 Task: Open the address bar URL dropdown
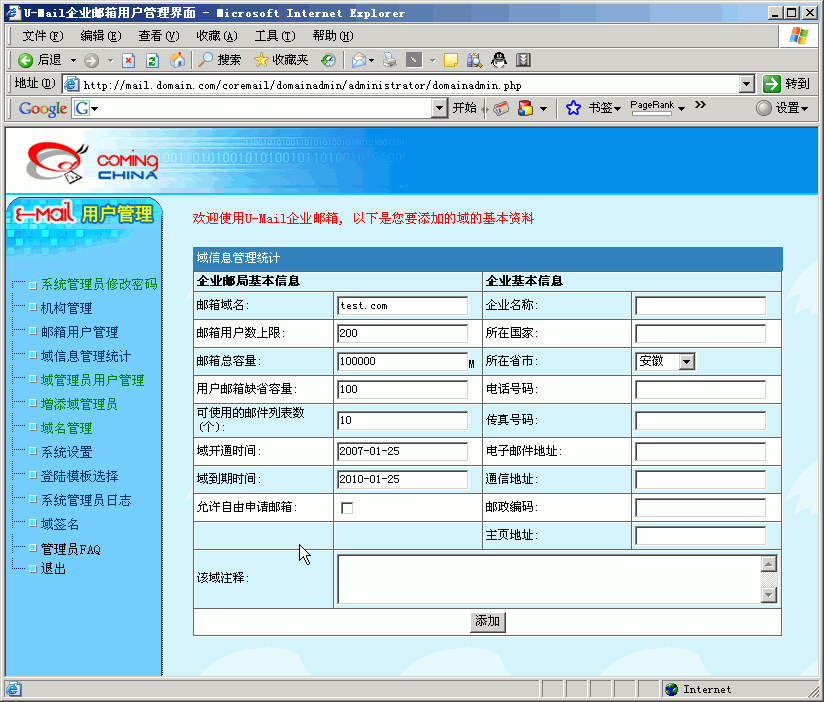click(x=746, y=84)
